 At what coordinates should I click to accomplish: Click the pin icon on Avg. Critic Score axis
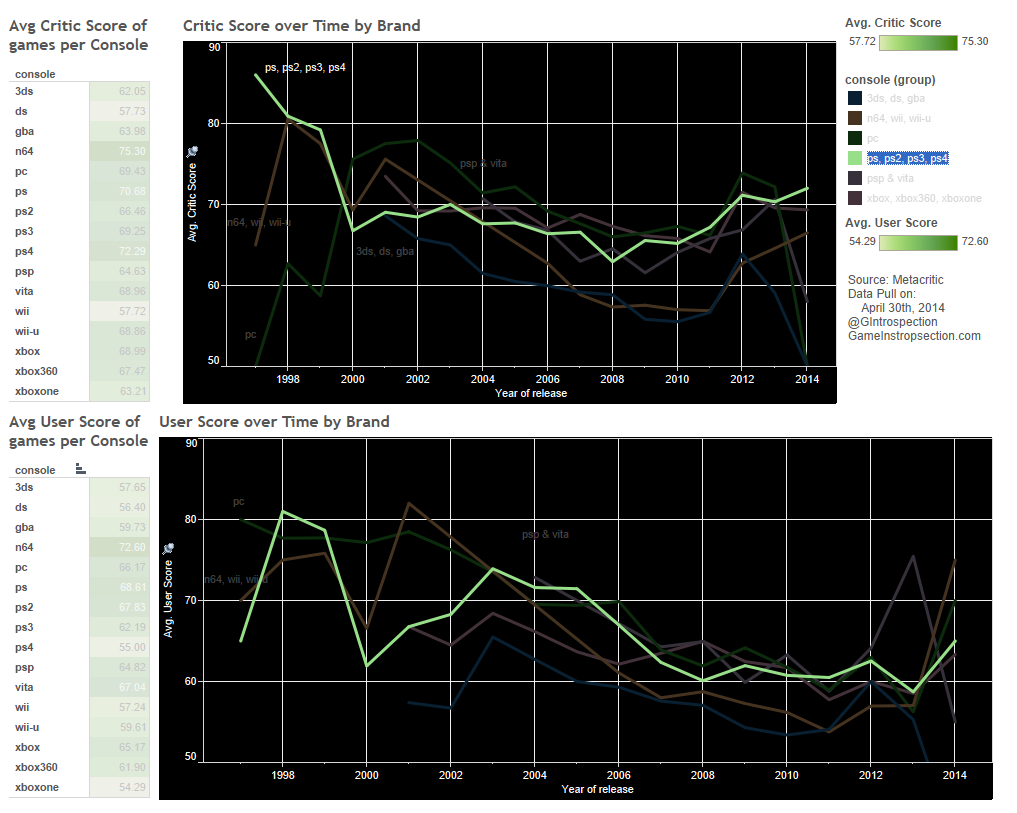click(x=193, y=150)
